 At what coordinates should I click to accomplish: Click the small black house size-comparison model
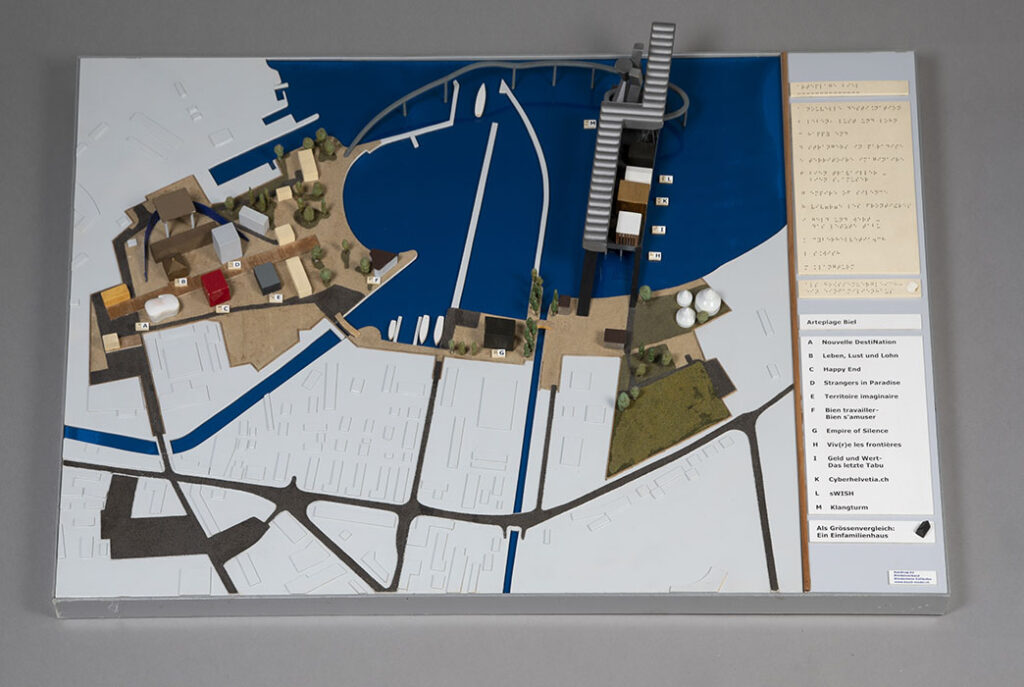(923, 529)
